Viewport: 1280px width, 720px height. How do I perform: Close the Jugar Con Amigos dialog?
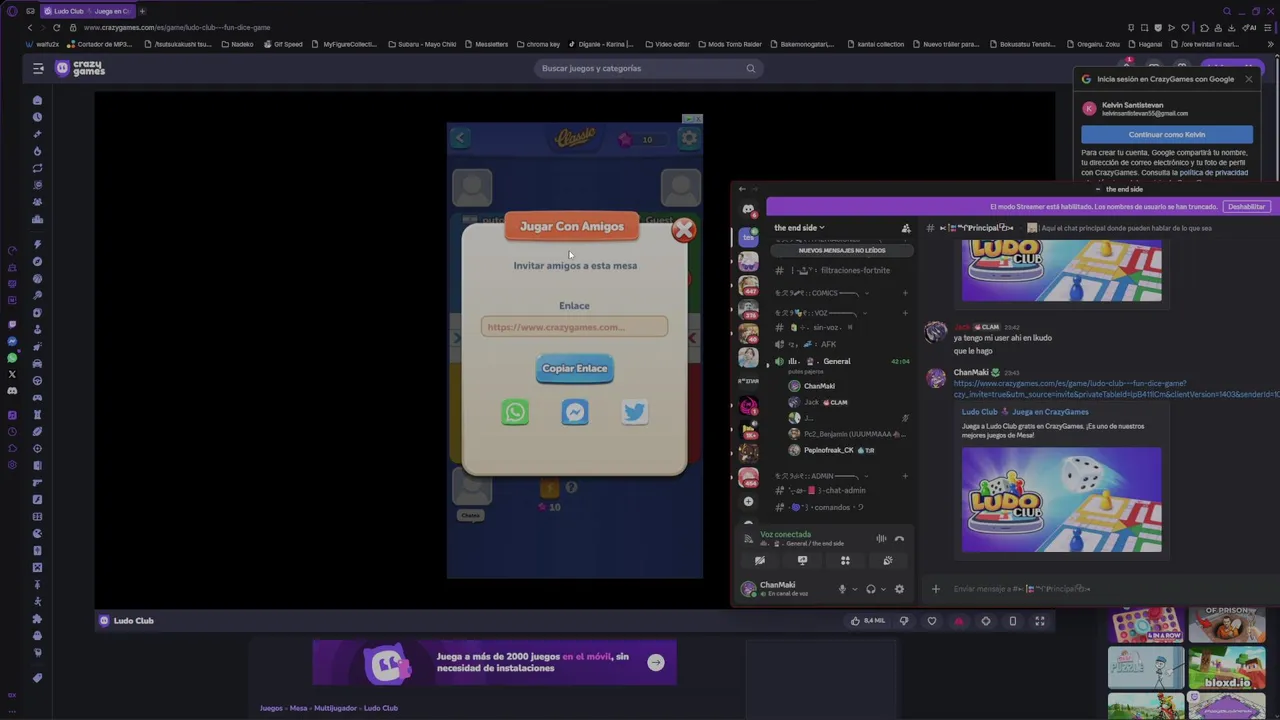[683, 231]
